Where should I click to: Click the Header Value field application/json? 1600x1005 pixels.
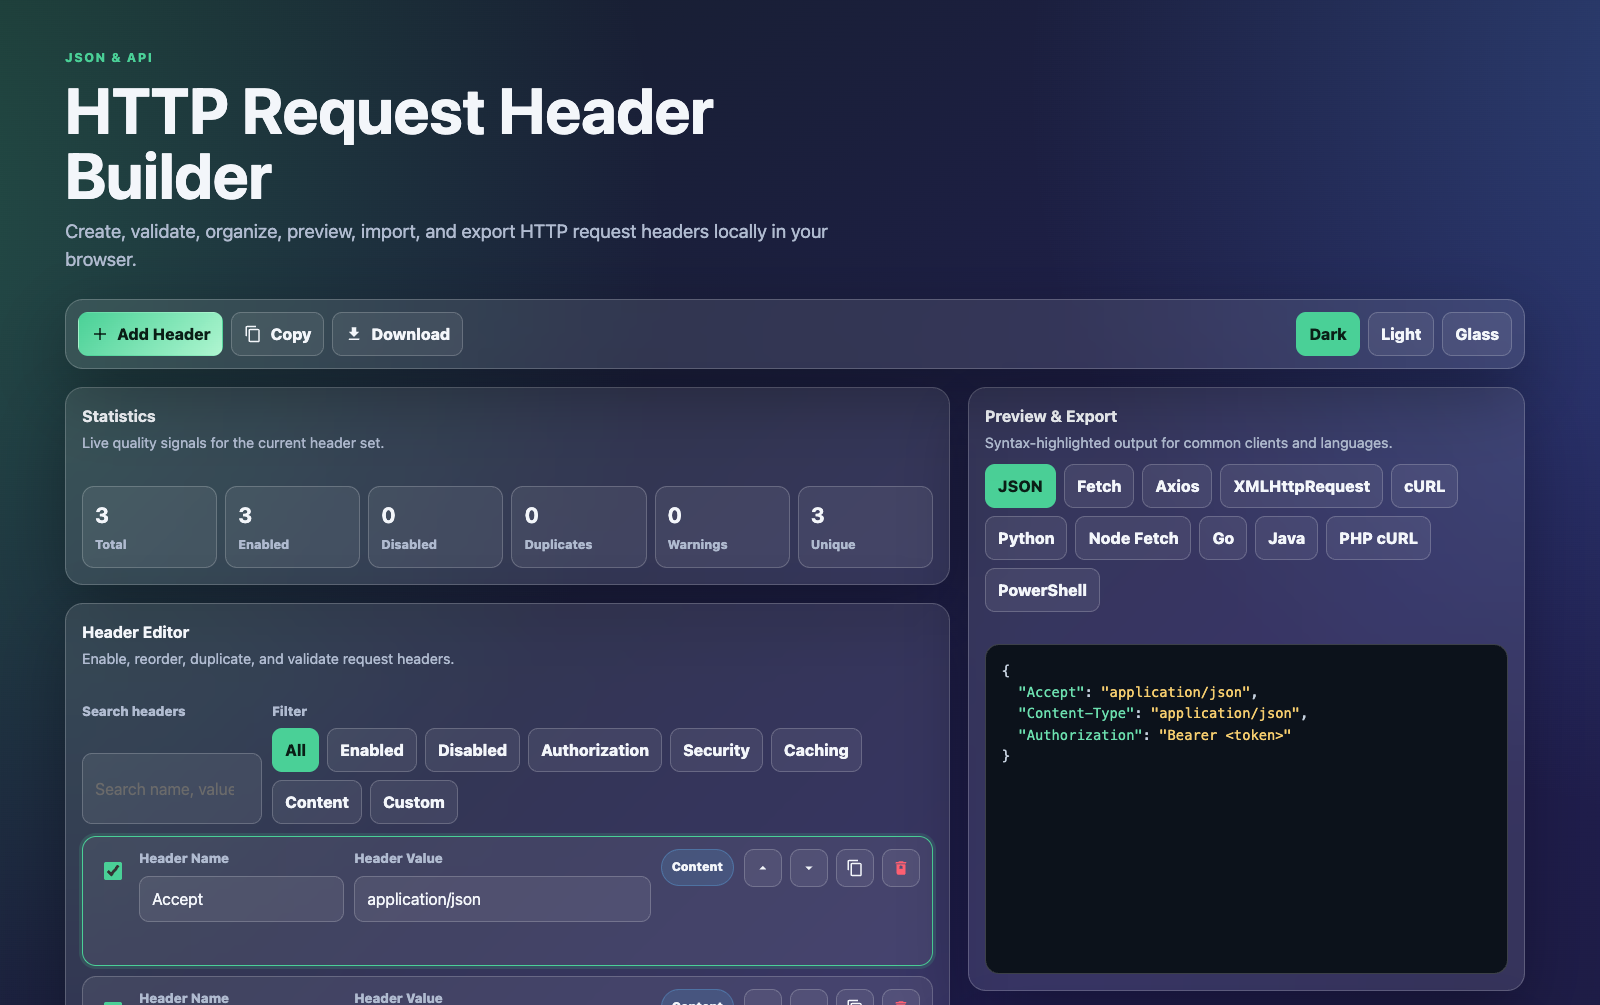coord(502,899)
